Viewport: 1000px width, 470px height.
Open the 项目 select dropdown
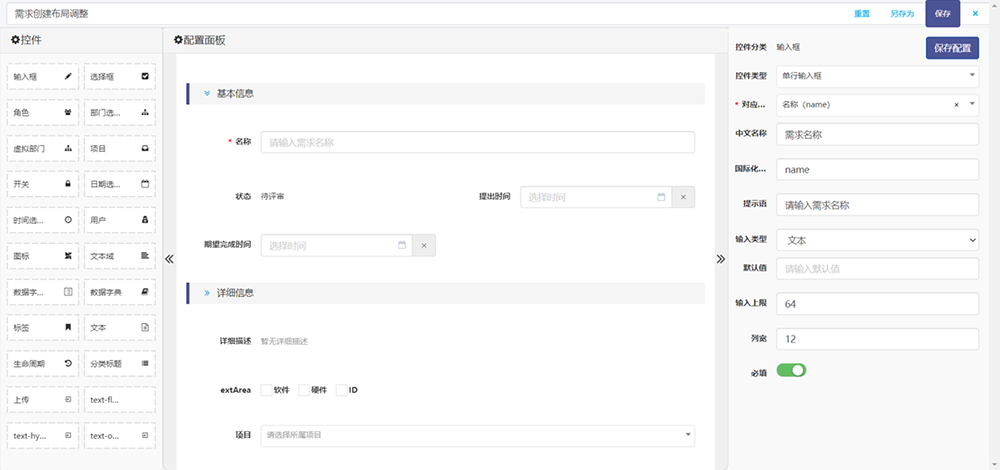pos(478,436)
